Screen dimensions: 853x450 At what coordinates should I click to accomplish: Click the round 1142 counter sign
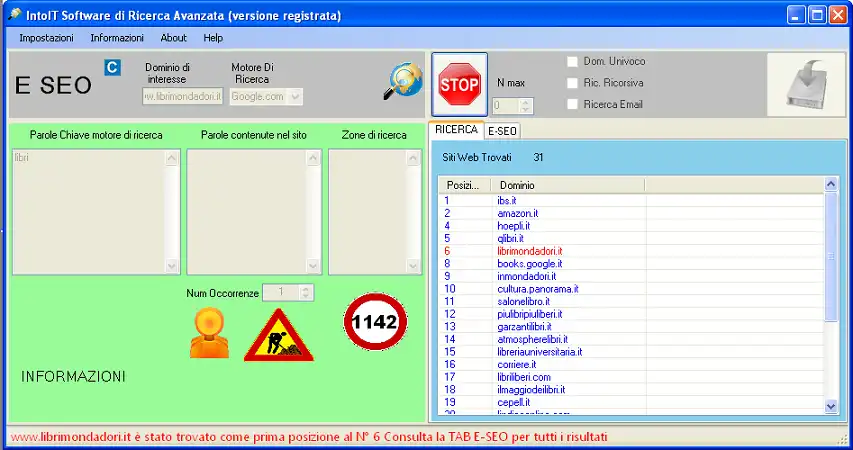(375, 322)
